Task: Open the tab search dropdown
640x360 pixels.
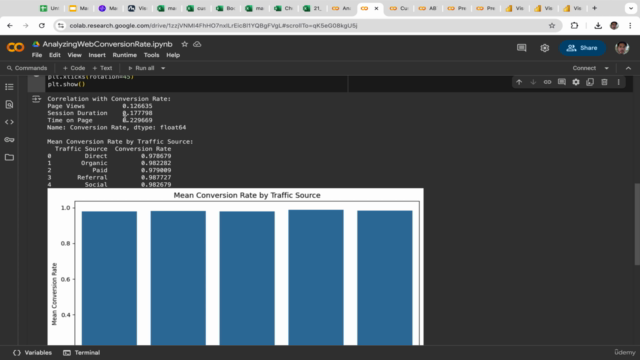Action: [631, 8]
